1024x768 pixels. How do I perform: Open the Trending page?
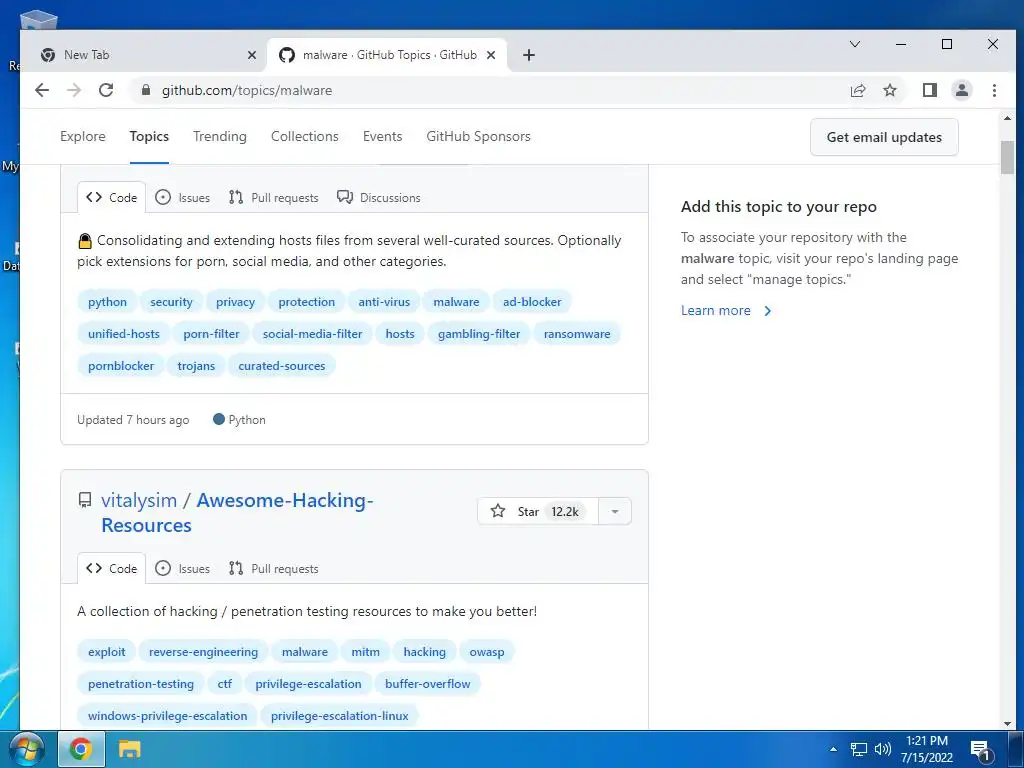(x=219, y=136)
